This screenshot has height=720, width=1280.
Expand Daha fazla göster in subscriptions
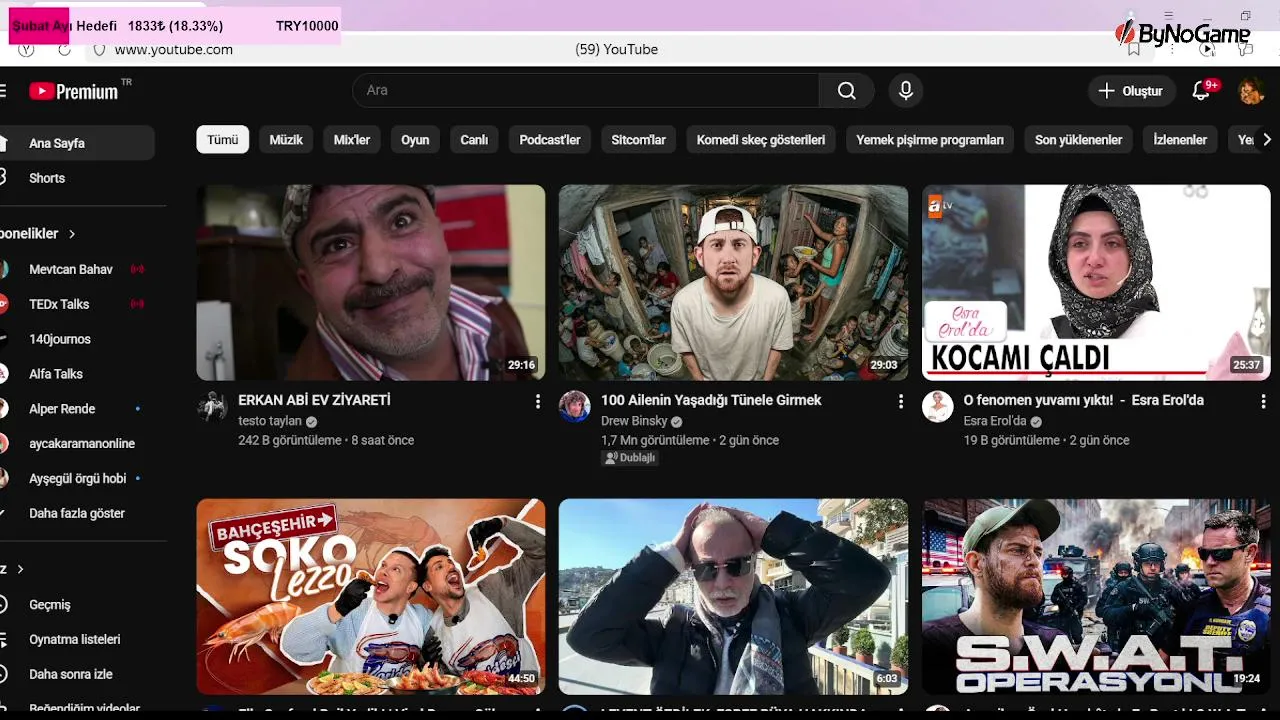tap(77, 513)
